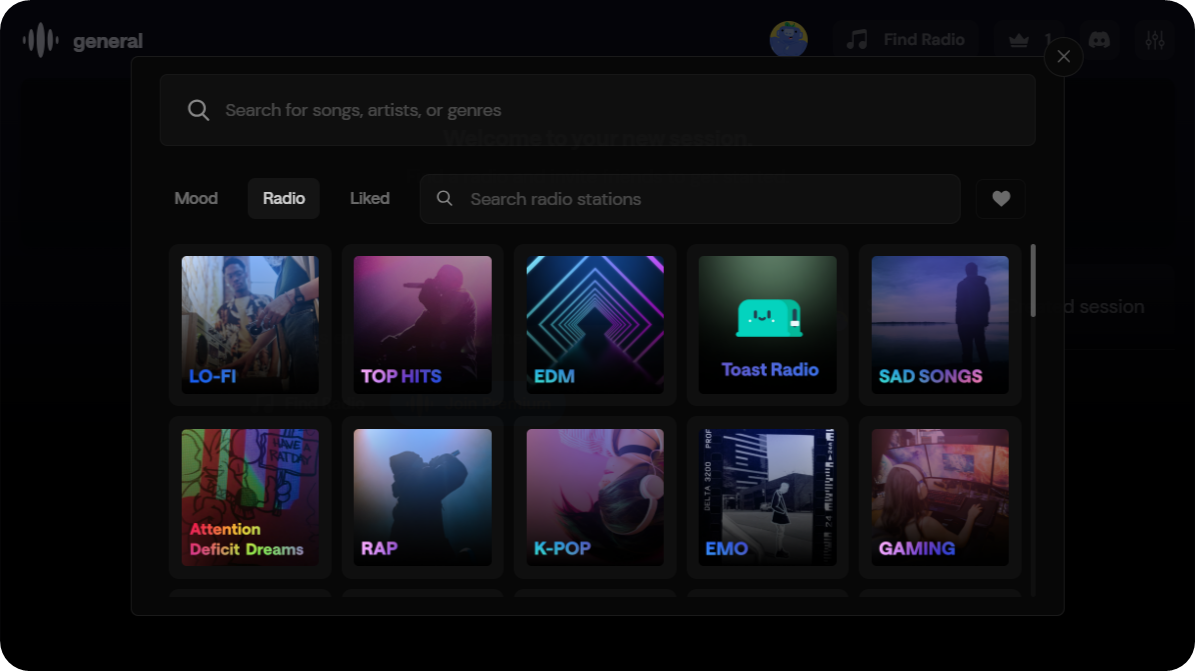Open the audio settings sliders icon

[1154, 39]
